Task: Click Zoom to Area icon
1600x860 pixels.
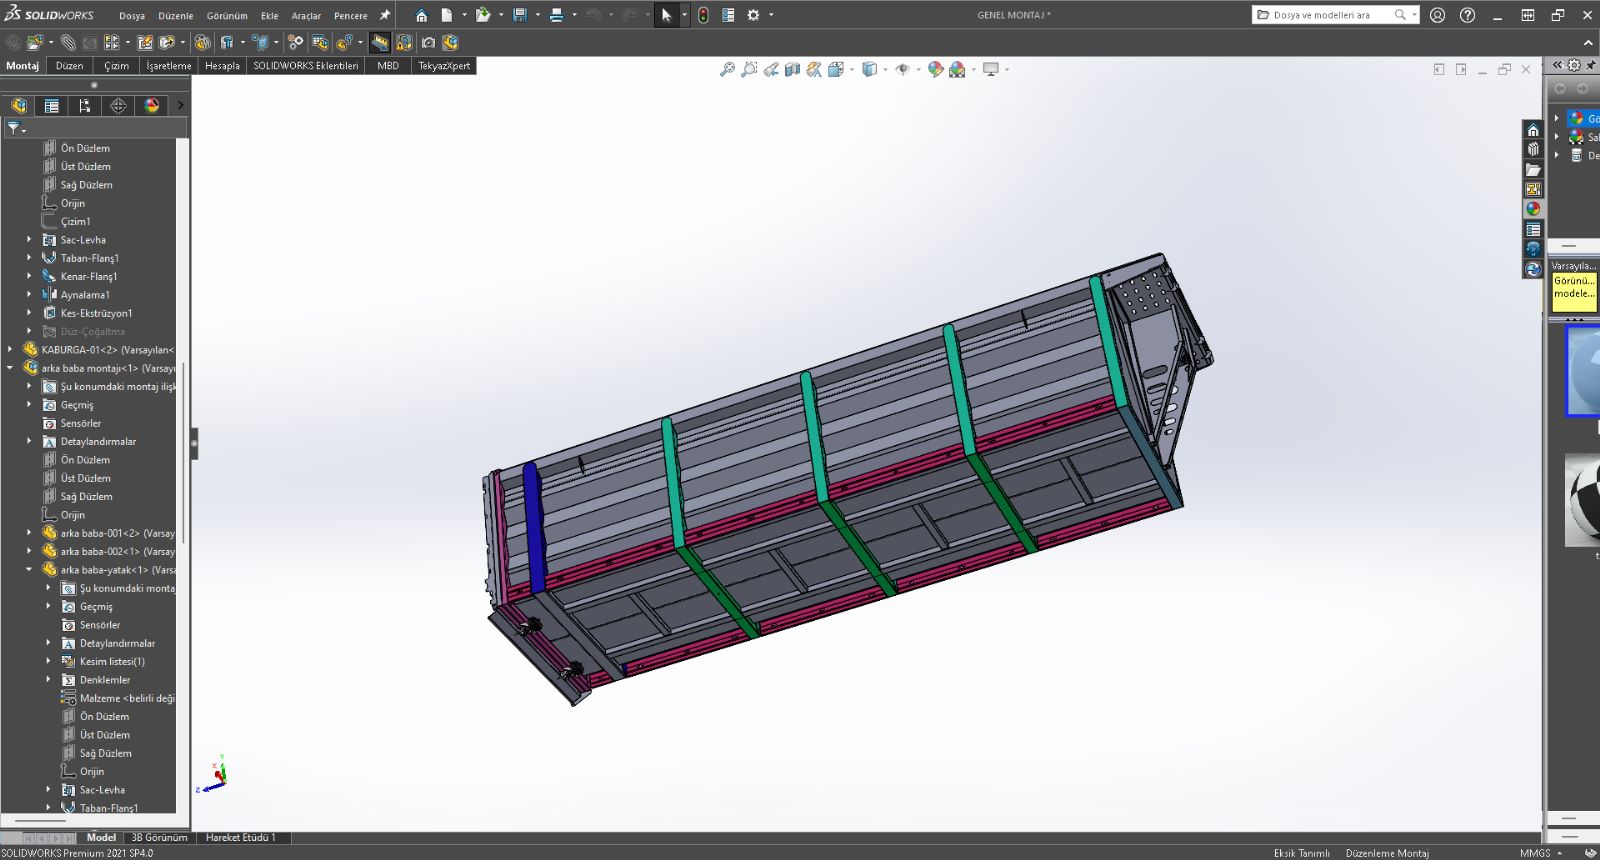Action: pos(749,69)
